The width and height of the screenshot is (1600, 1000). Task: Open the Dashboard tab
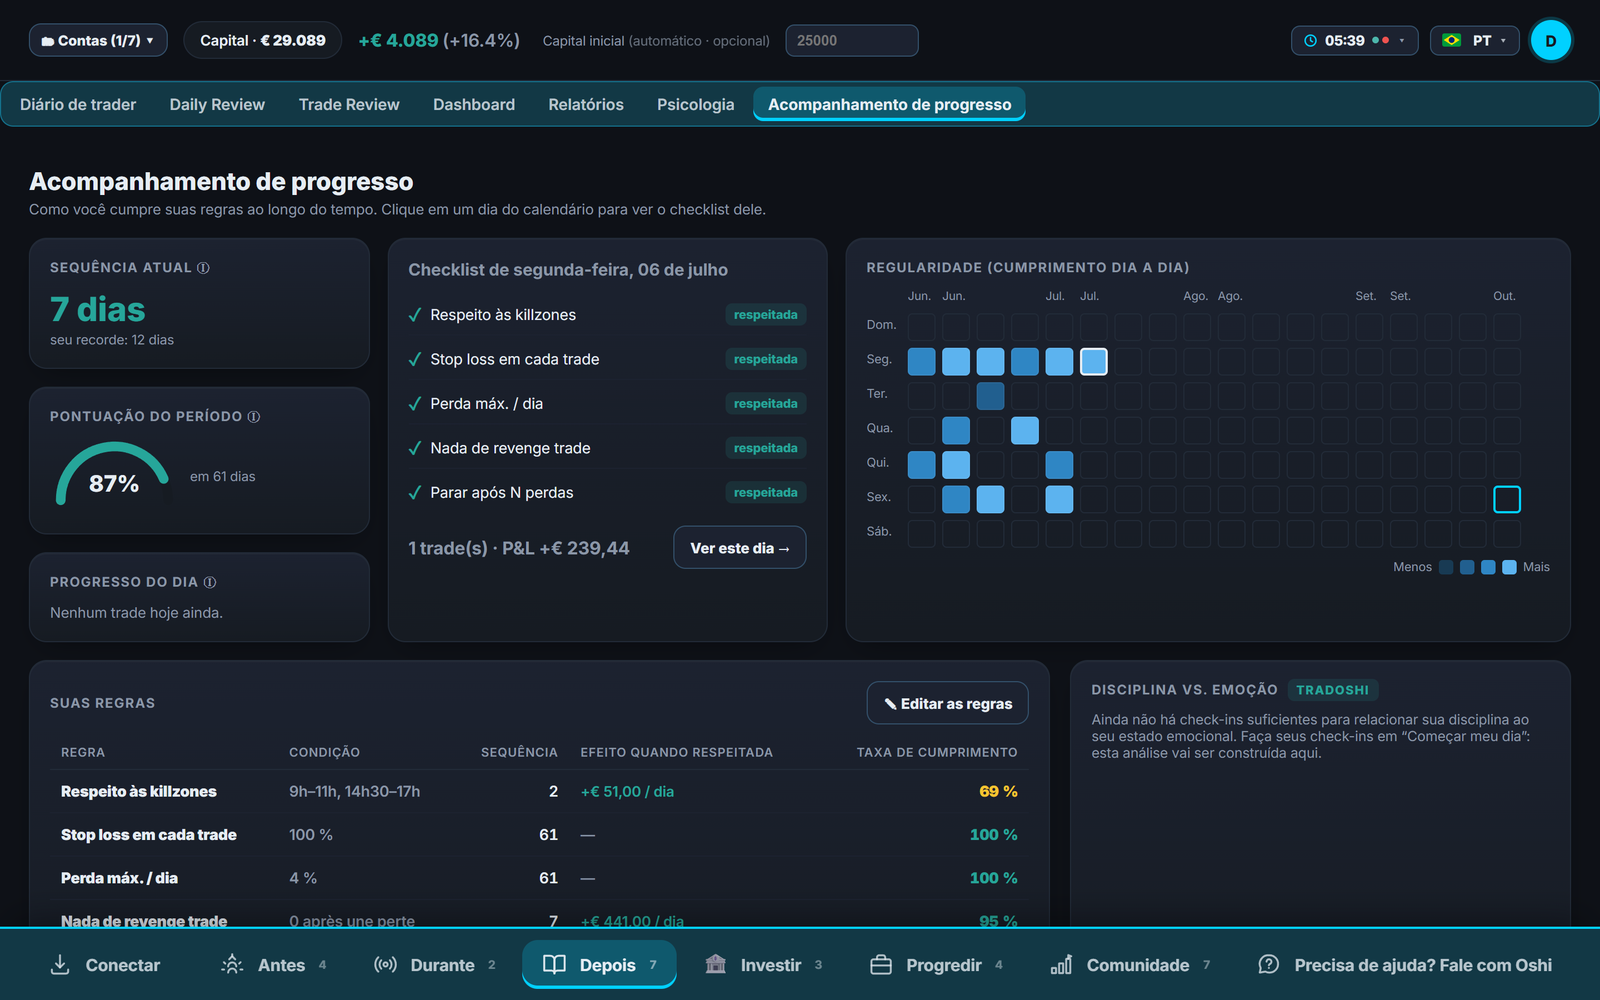(474, 105)
